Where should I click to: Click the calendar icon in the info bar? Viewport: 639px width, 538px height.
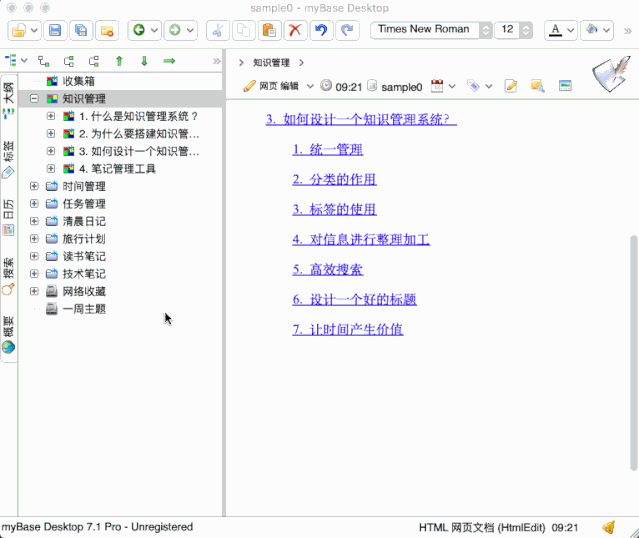pos(437,86)
